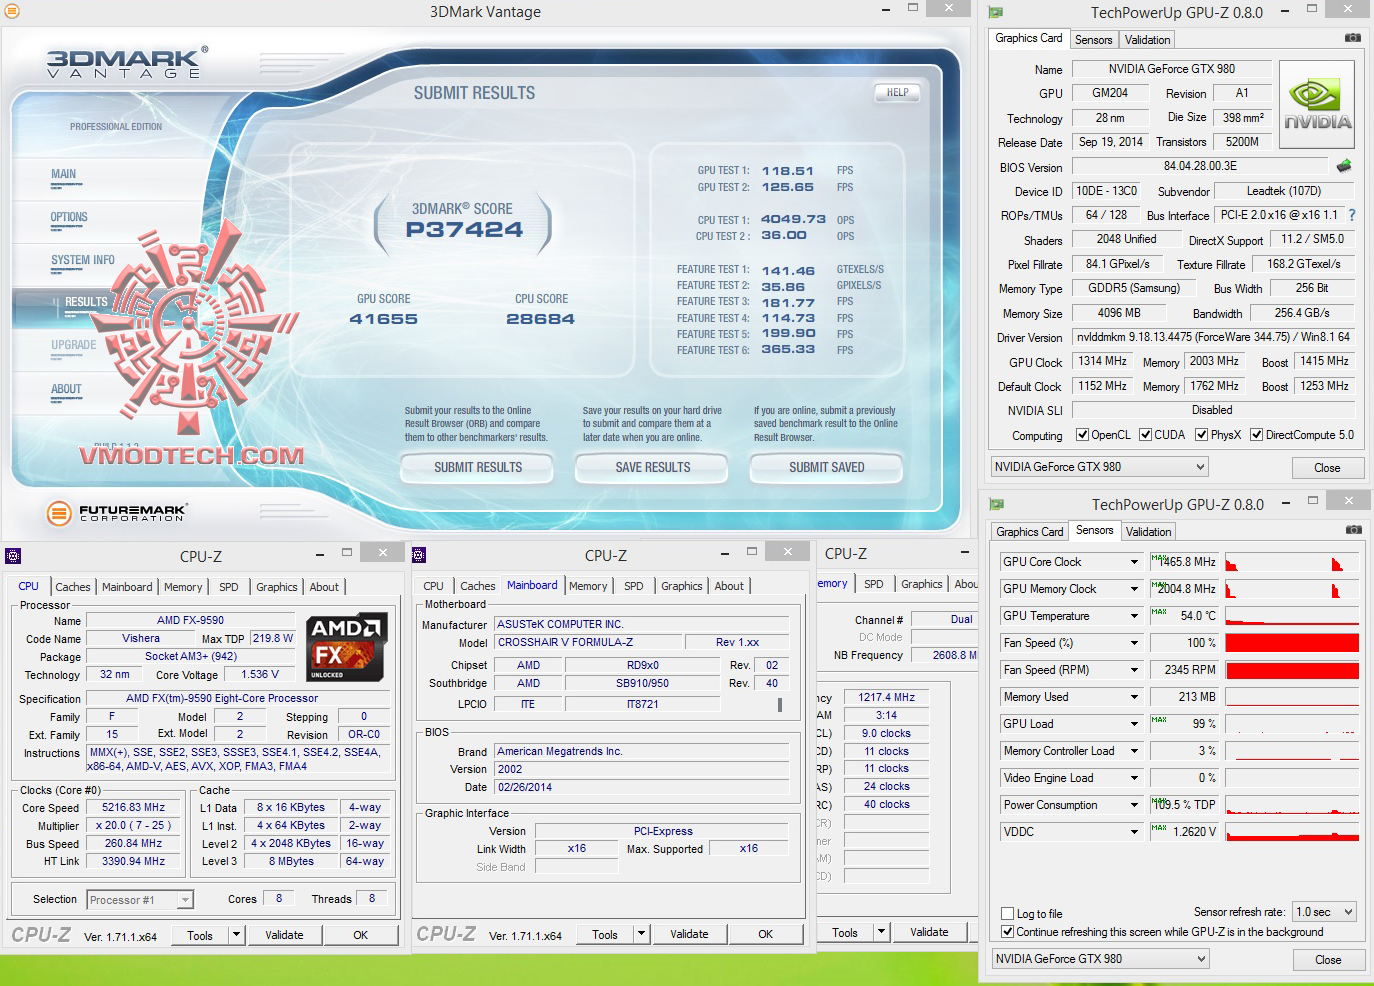The height and width of the screenshot is (986, 1374).
Task: Go to the System Info section in 3DMark Vantage
Action: tap(83, 260)
